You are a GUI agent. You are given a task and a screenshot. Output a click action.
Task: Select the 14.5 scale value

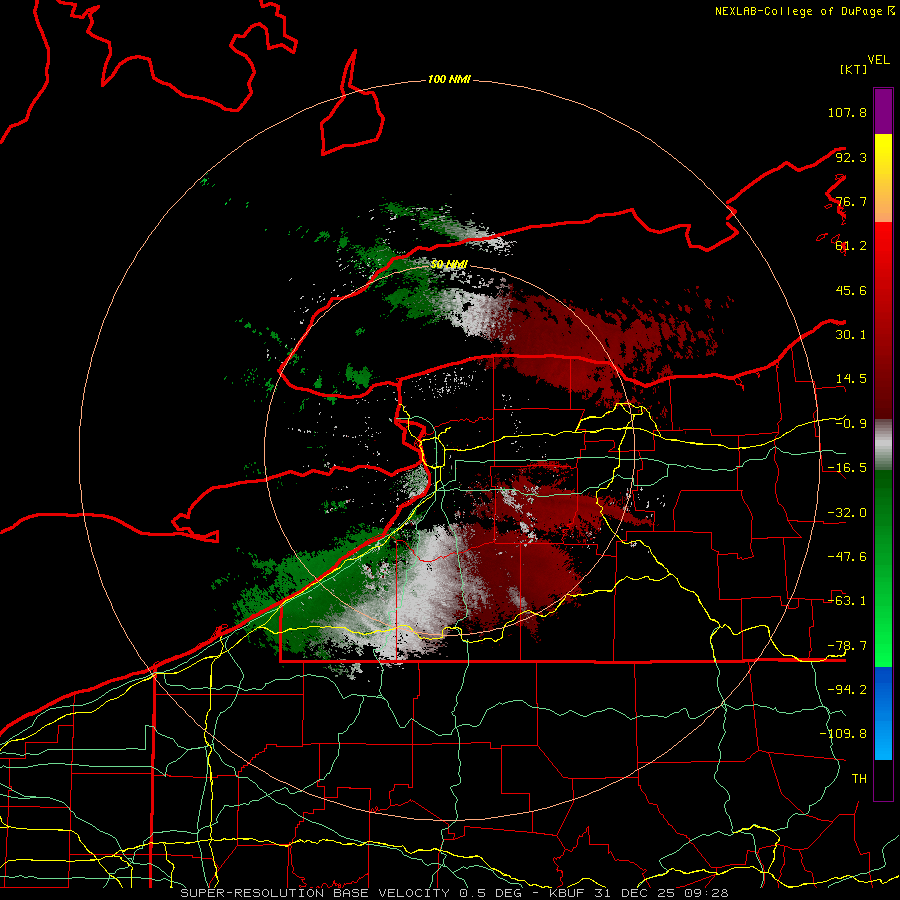[x=851, y=379]
